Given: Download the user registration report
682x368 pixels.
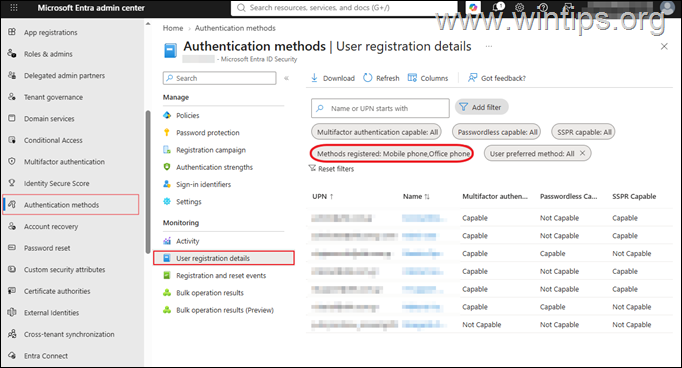Looking at the screenshot, I should pos(333,78).
